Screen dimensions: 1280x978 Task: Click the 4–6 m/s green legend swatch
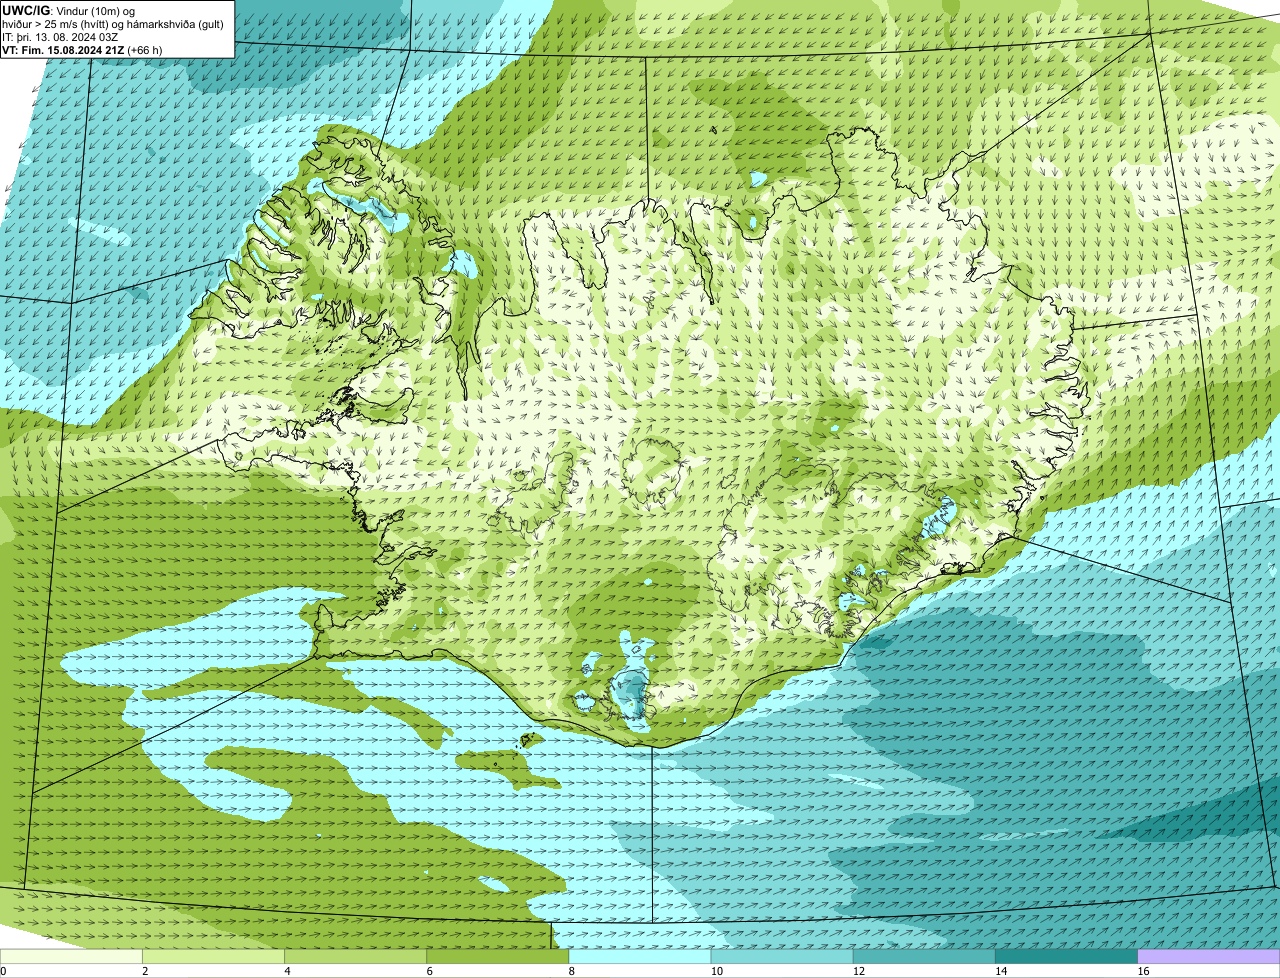pos(355,956)
